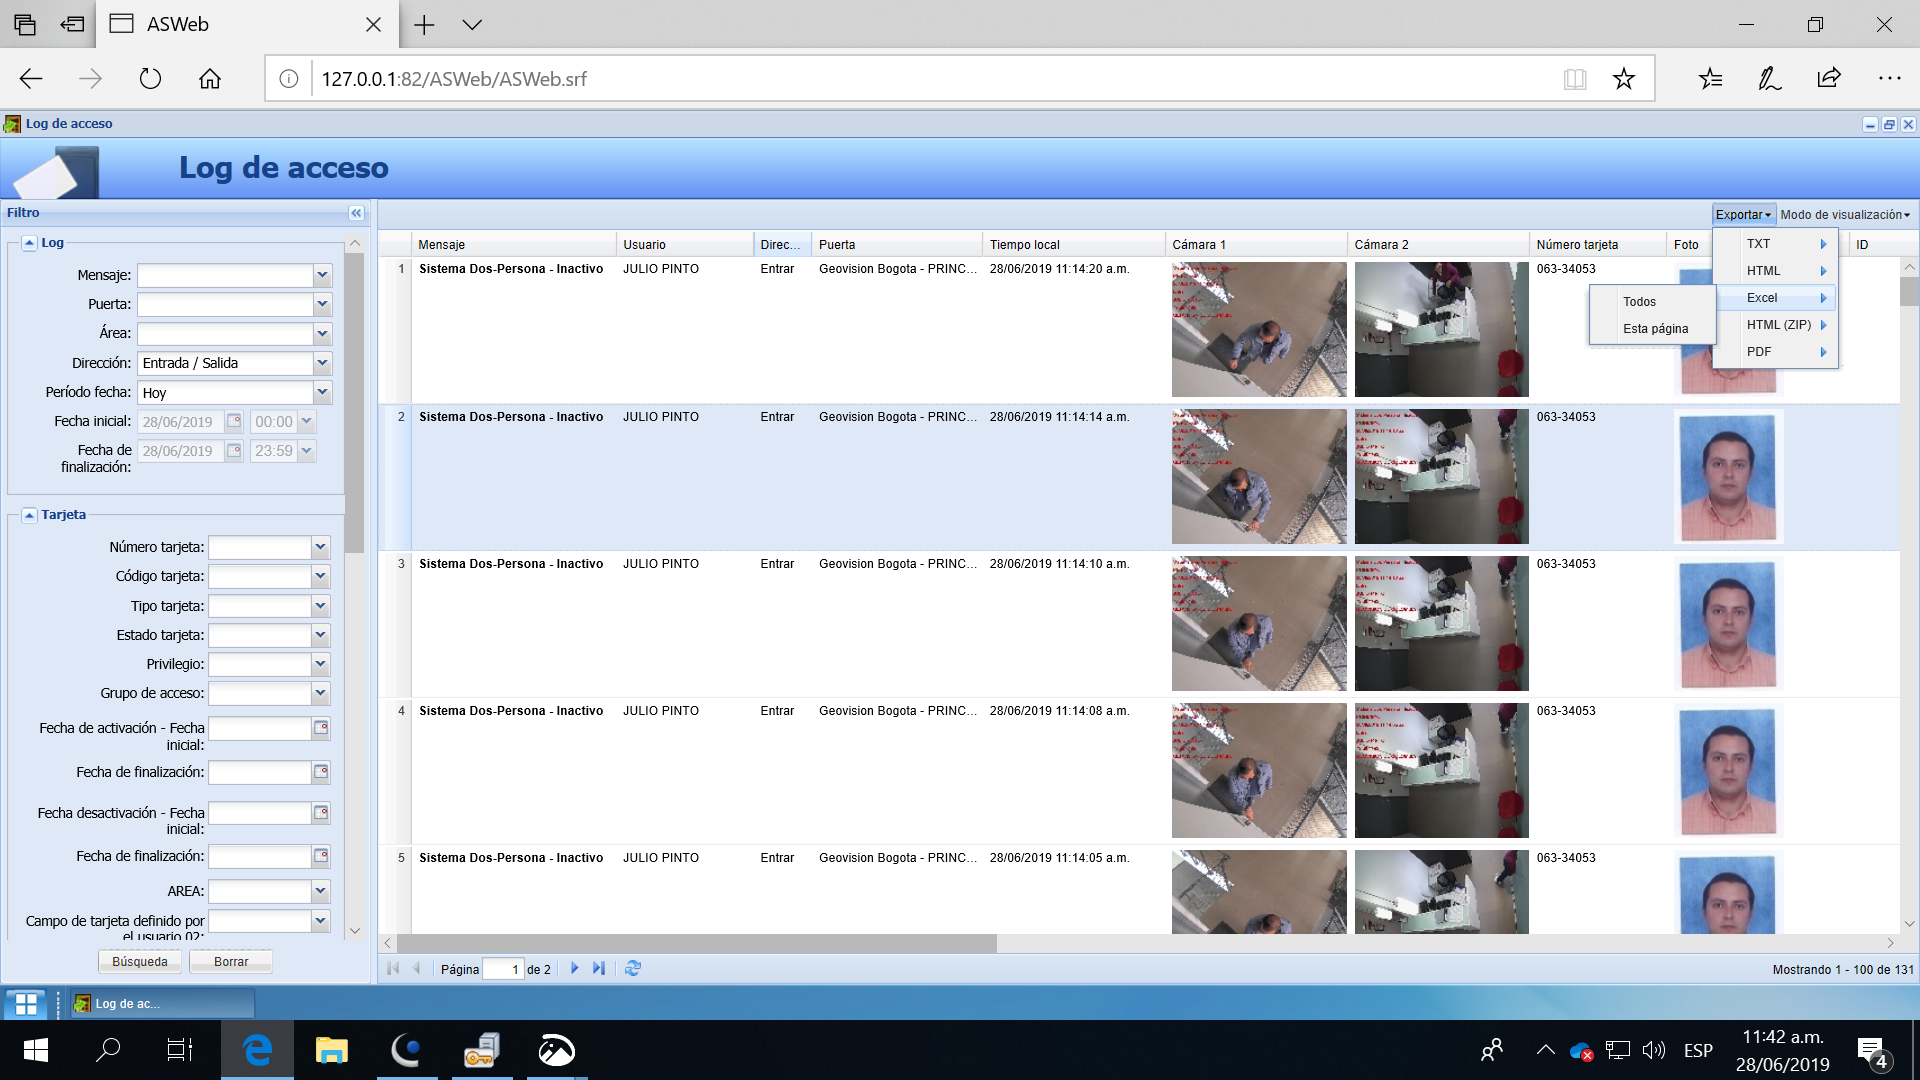Collapse the Log filter section
Viewport: 1920px width, 1080px height.
(x=30, y=243)
